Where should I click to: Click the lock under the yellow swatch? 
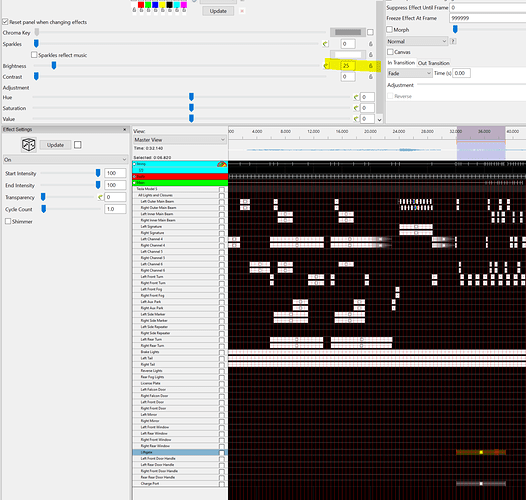click(162, 11)
